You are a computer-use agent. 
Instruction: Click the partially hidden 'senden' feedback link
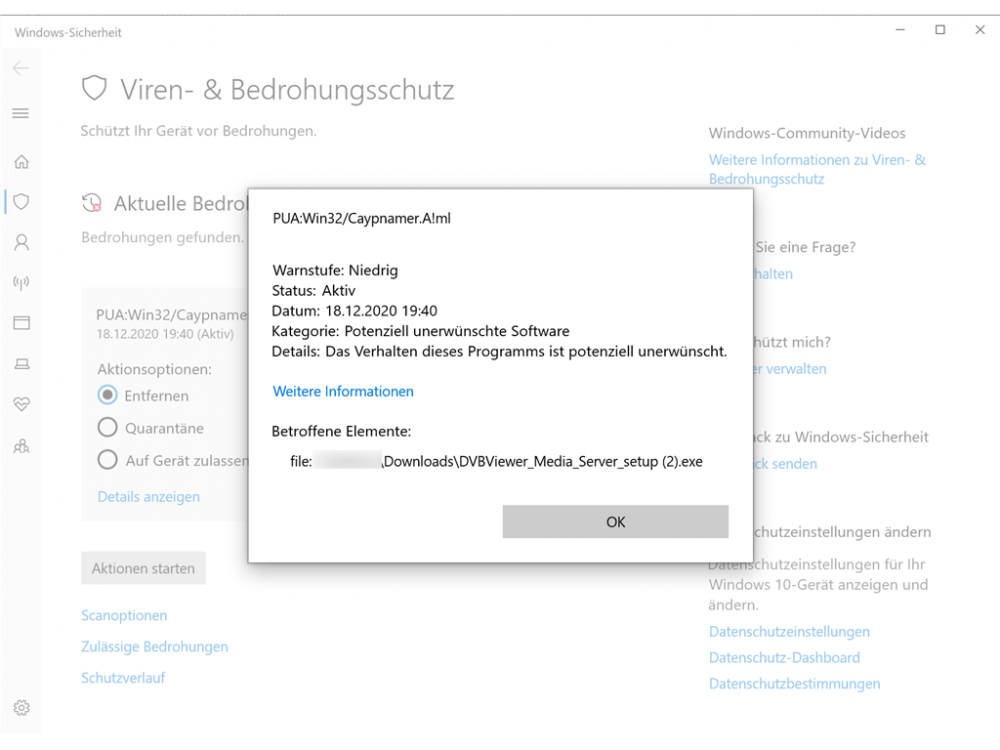786,464
